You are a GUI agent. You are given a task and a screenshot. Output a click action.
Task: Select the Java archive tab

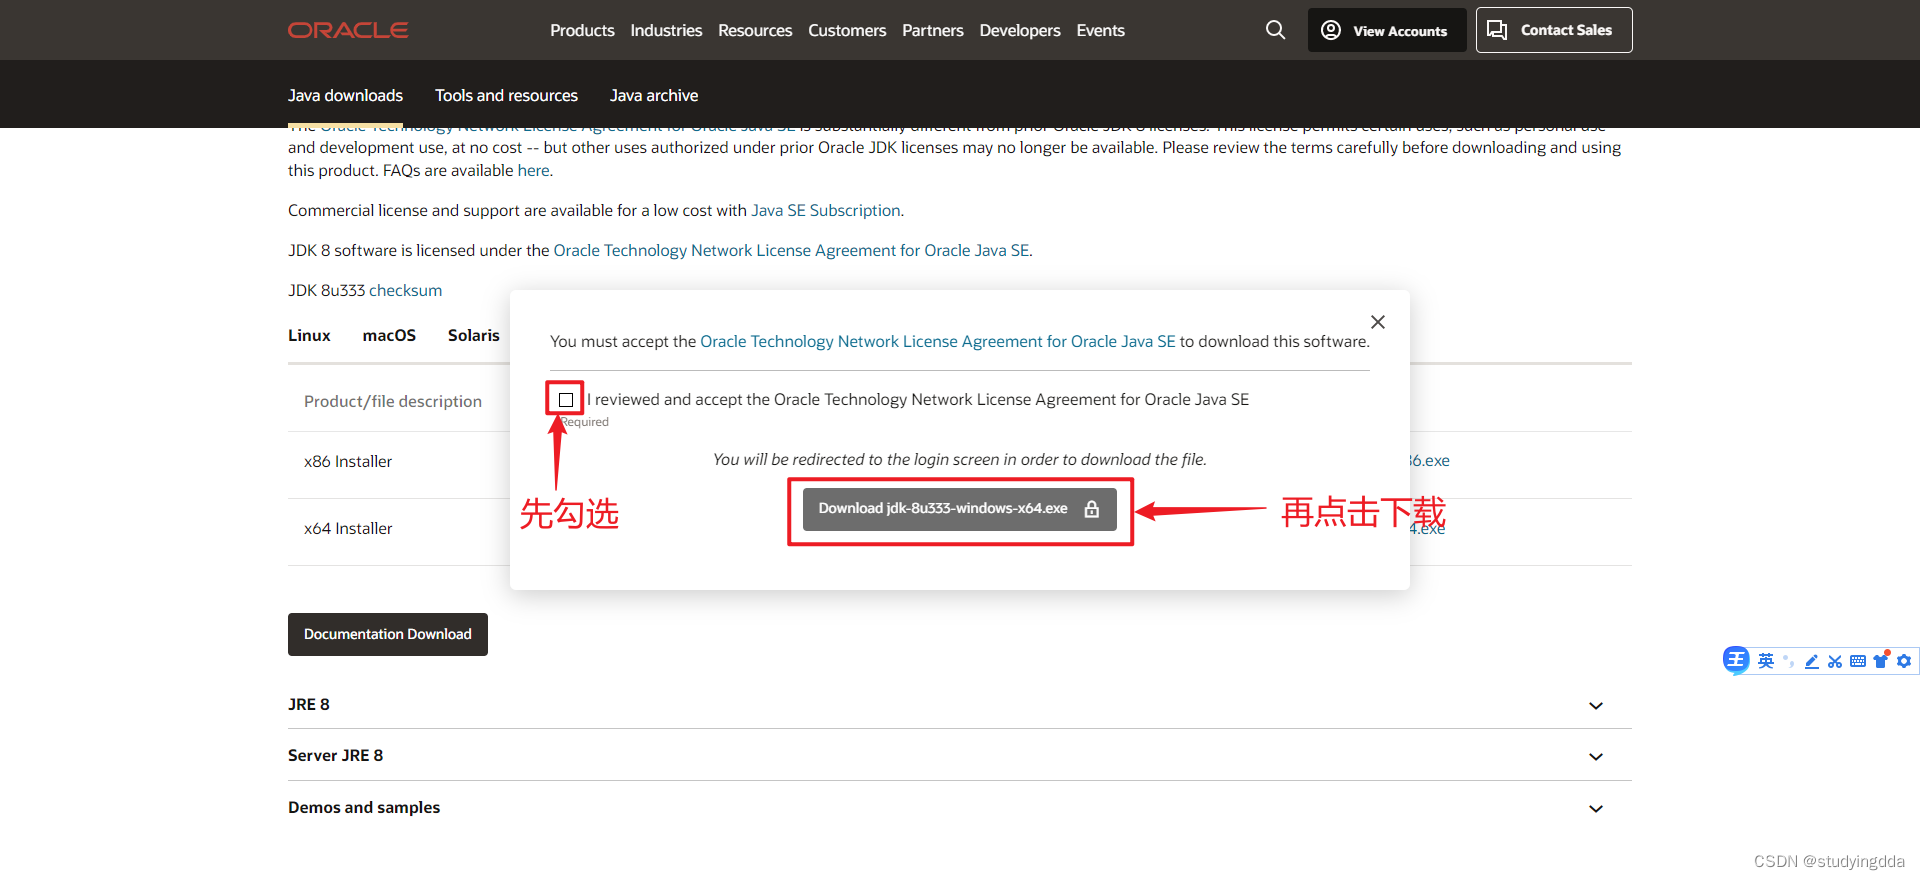[x=654, y=95]
